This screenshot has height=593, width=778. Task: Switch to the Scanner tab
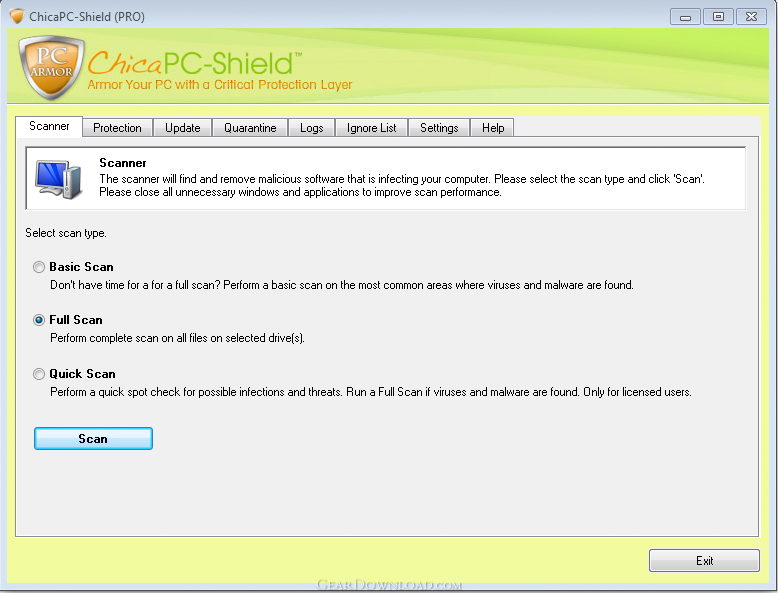click(x=49, y=126)
